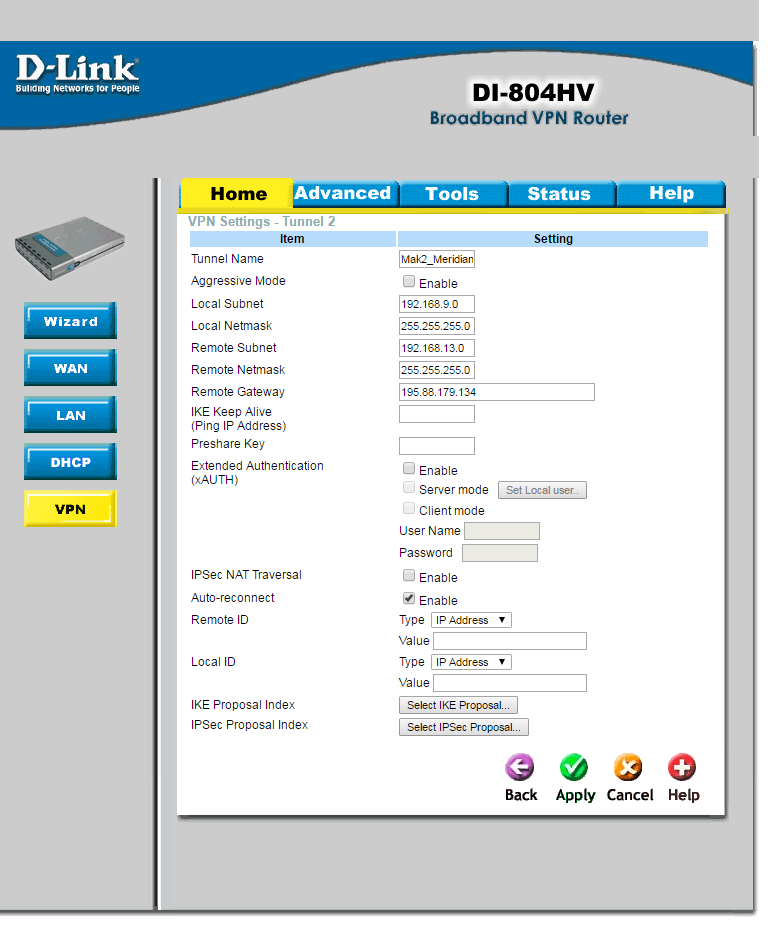The image size is (768, 926).
Task: Click Select IKE Proposal button
Action: click(458, 705)
